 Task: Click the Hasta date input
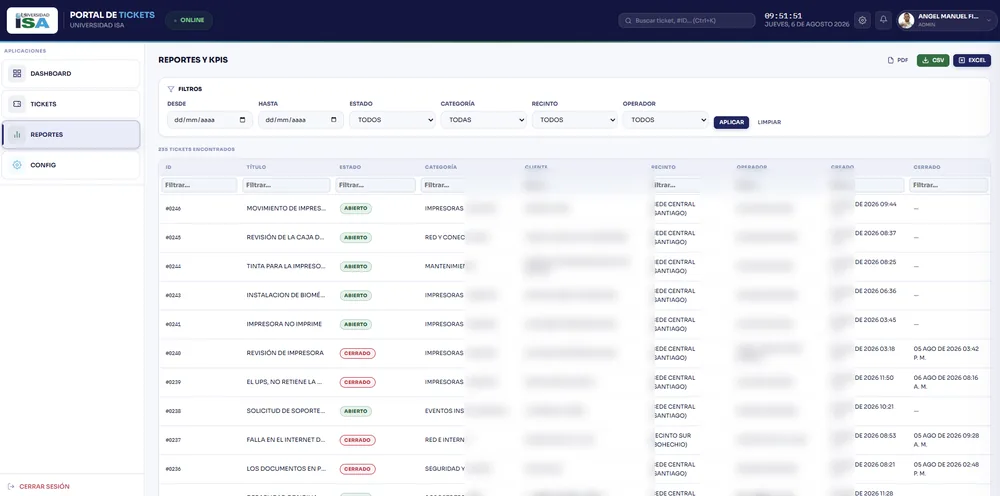pos(301,120)
